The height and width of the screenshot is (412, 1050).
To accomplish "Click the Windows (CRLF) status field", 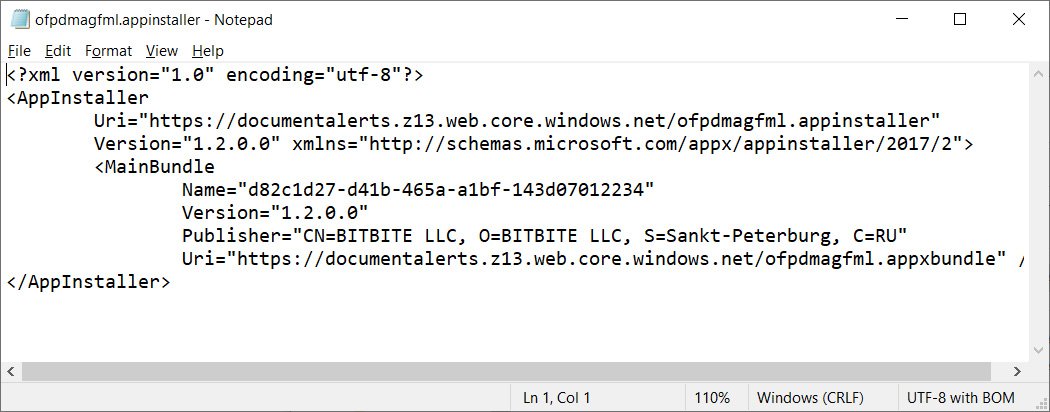I will point(810,398).
